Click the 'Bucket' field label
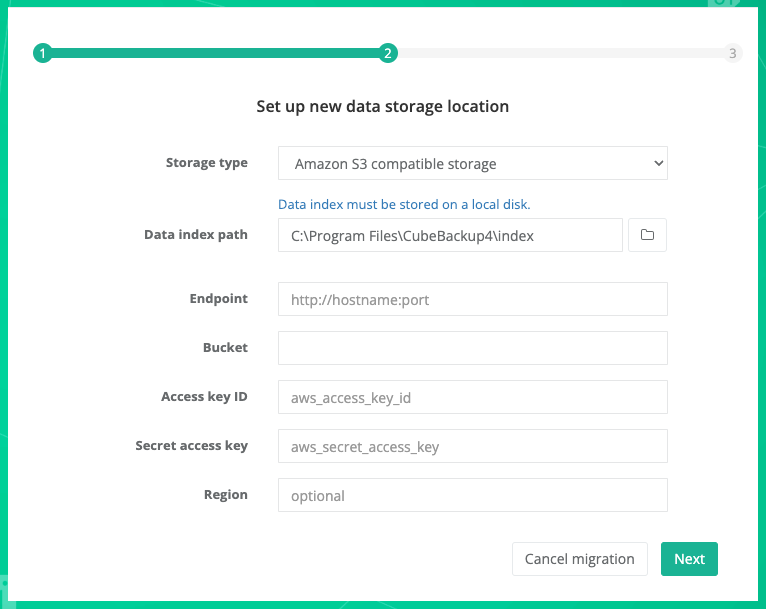Screen dimensions: 766x609 (x=225, y=348)
